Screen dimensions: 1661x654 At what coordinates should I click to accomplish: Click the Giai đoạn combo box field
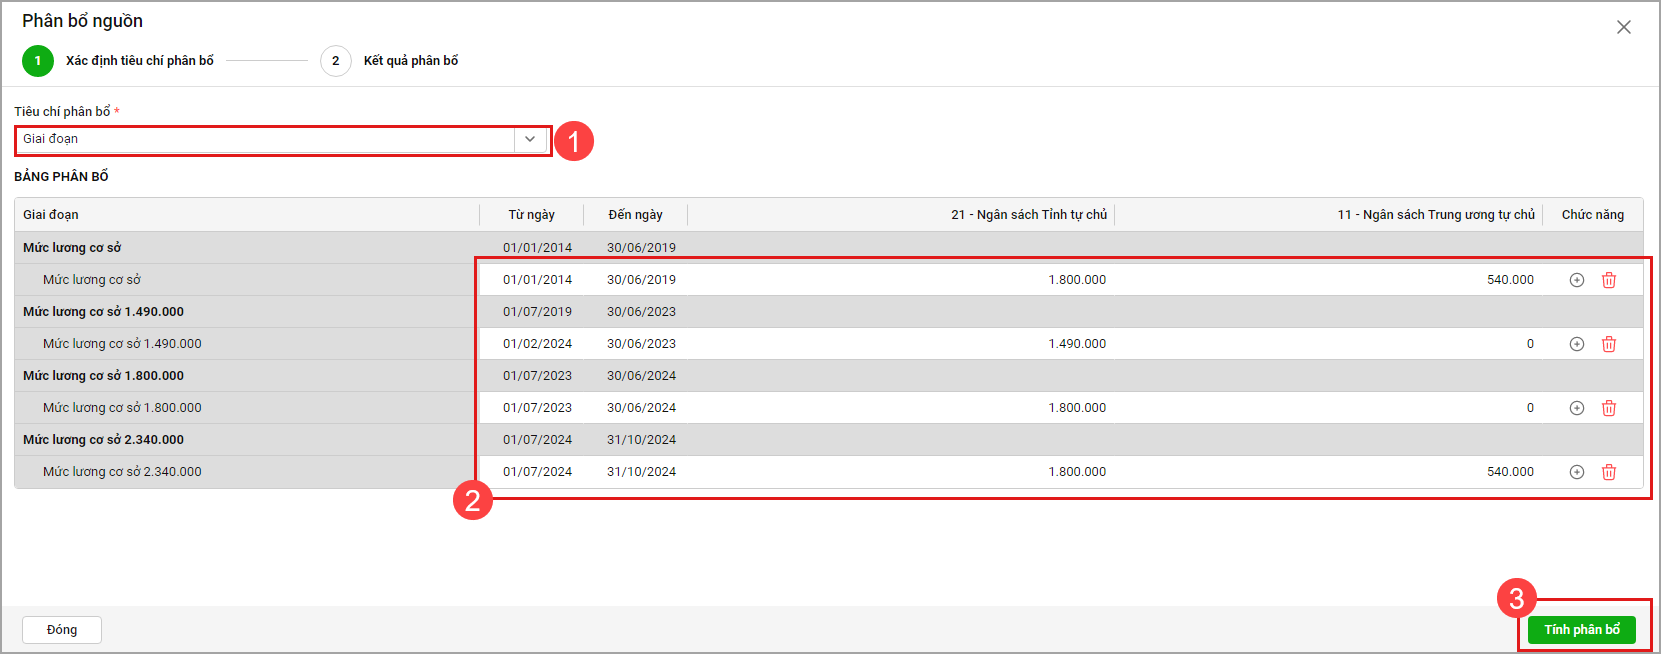(265, 139)
